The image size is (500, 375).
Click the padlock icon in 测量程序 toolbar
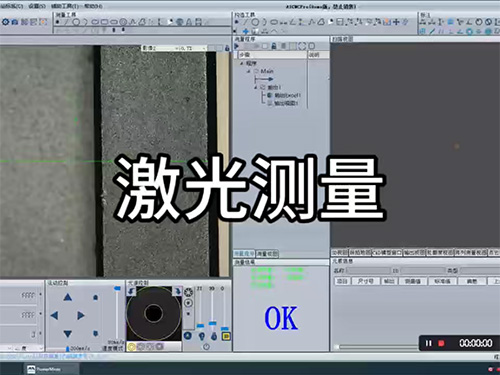click(274, 46)
